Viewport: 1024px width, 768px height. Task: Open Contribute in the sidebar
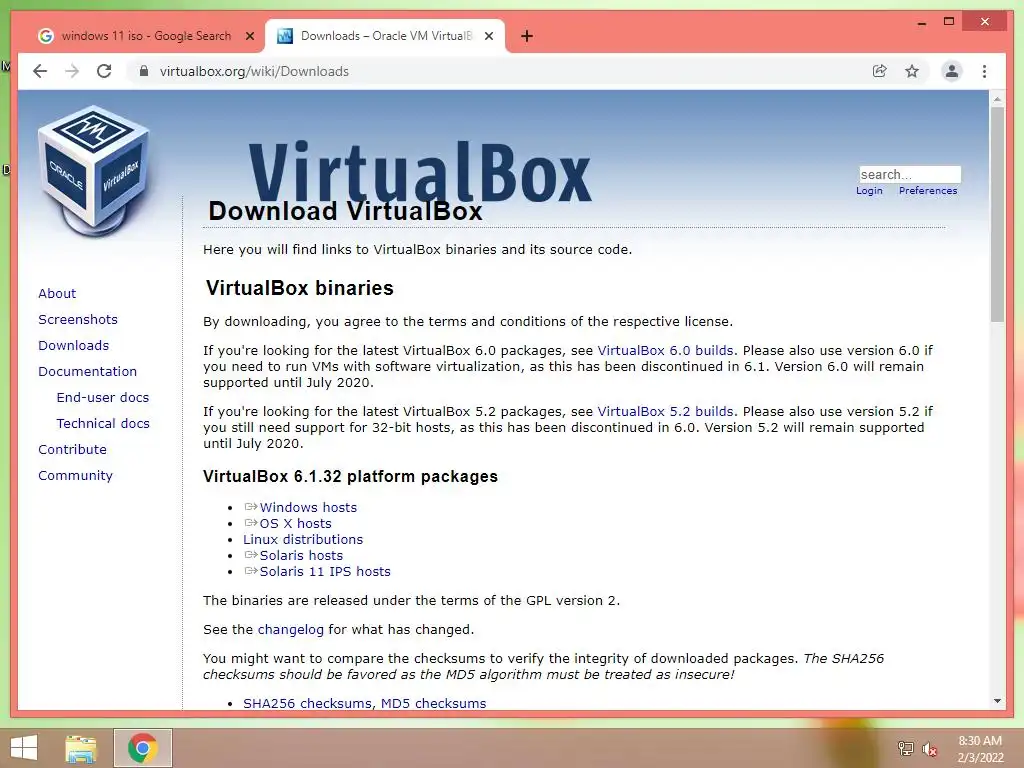click(72, 450)
